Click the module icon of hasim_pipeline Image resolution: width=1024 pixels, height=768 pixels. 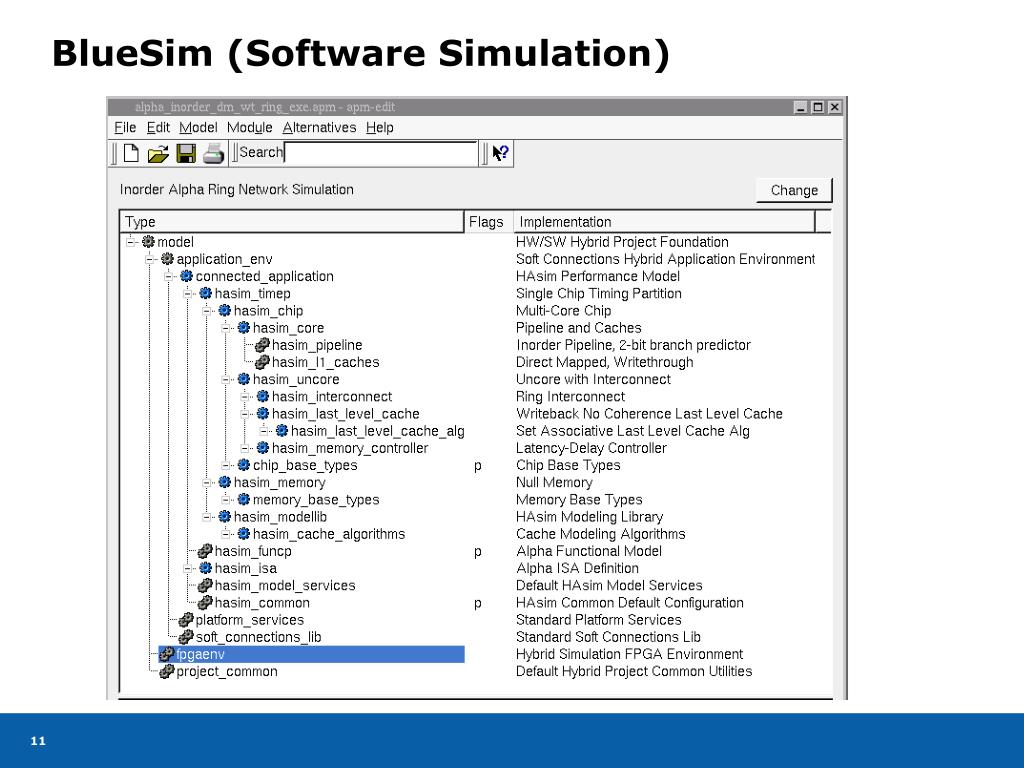(x=262, y=345)
